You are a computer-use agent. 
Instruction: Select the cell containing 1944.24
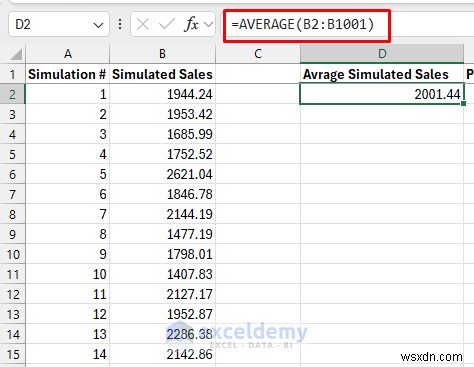(x=162, y=94)
